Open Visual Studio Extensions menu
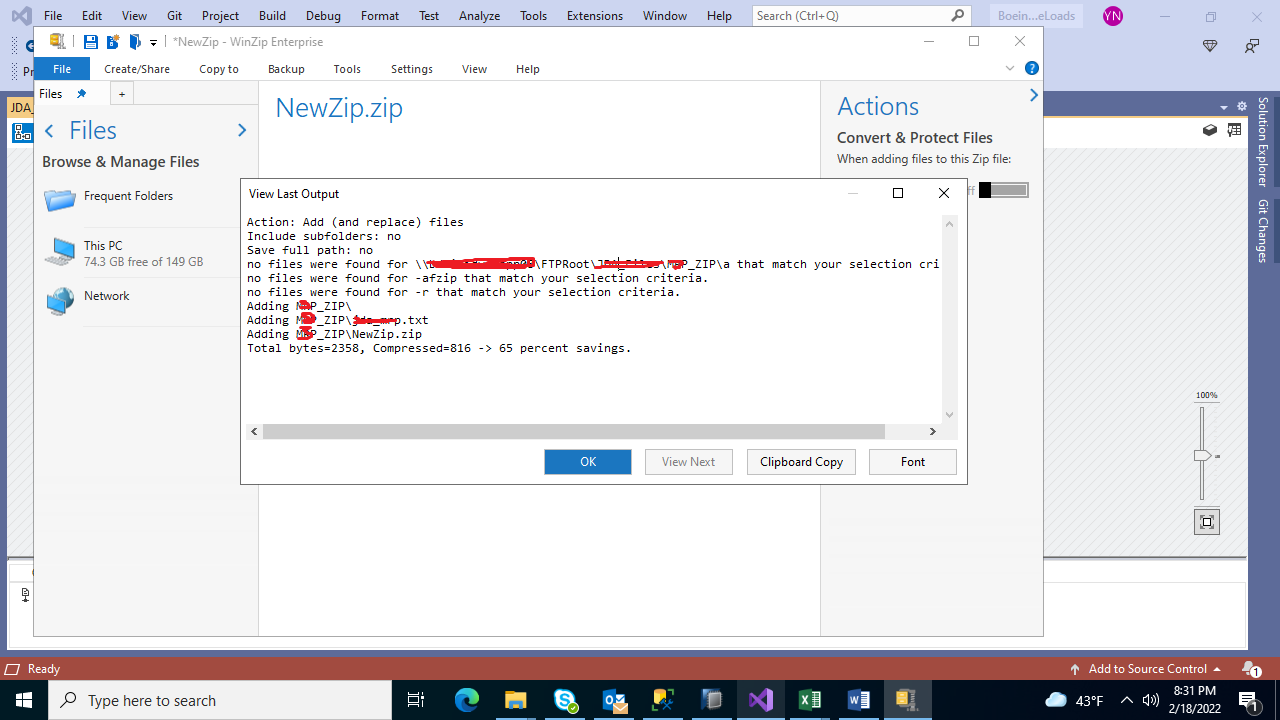 click(595, 16)
